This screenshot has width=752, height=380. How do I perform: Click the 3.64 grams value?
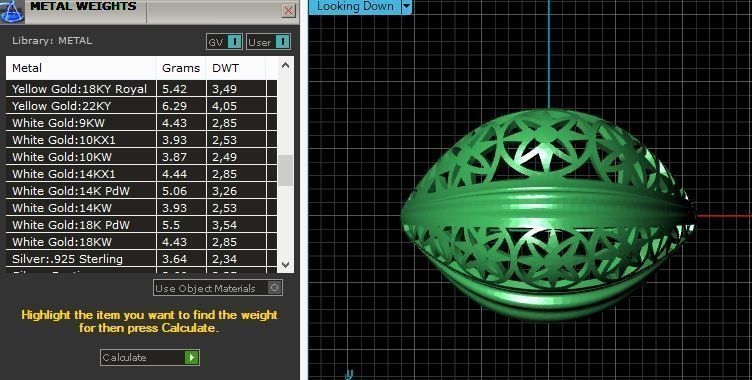tap(174, 259)
